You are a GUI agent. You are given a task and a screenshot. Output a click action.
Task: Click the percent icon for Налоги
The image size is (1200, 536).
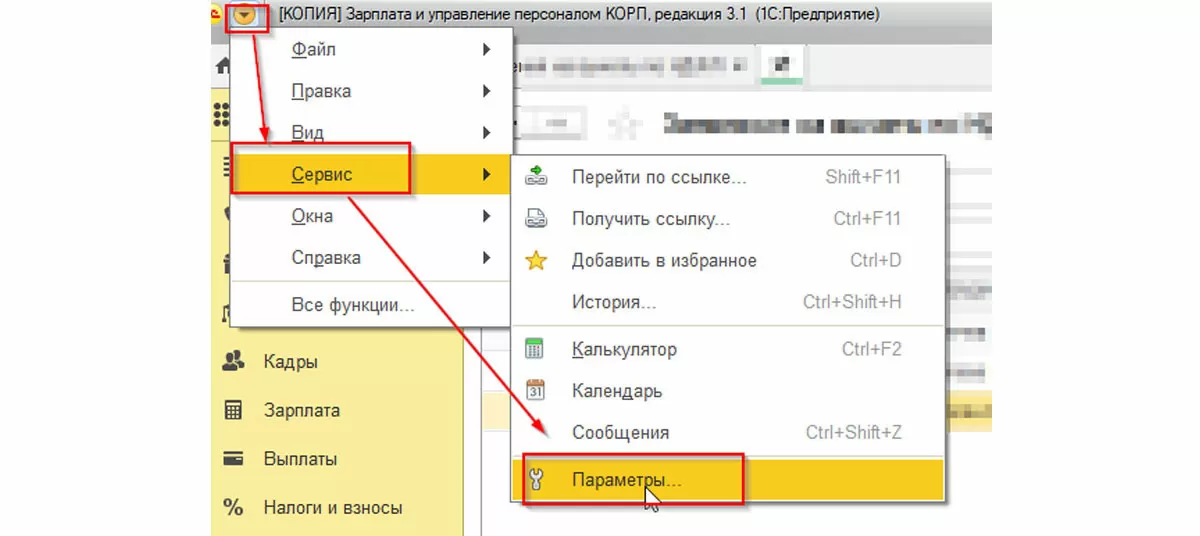(233, 508)
